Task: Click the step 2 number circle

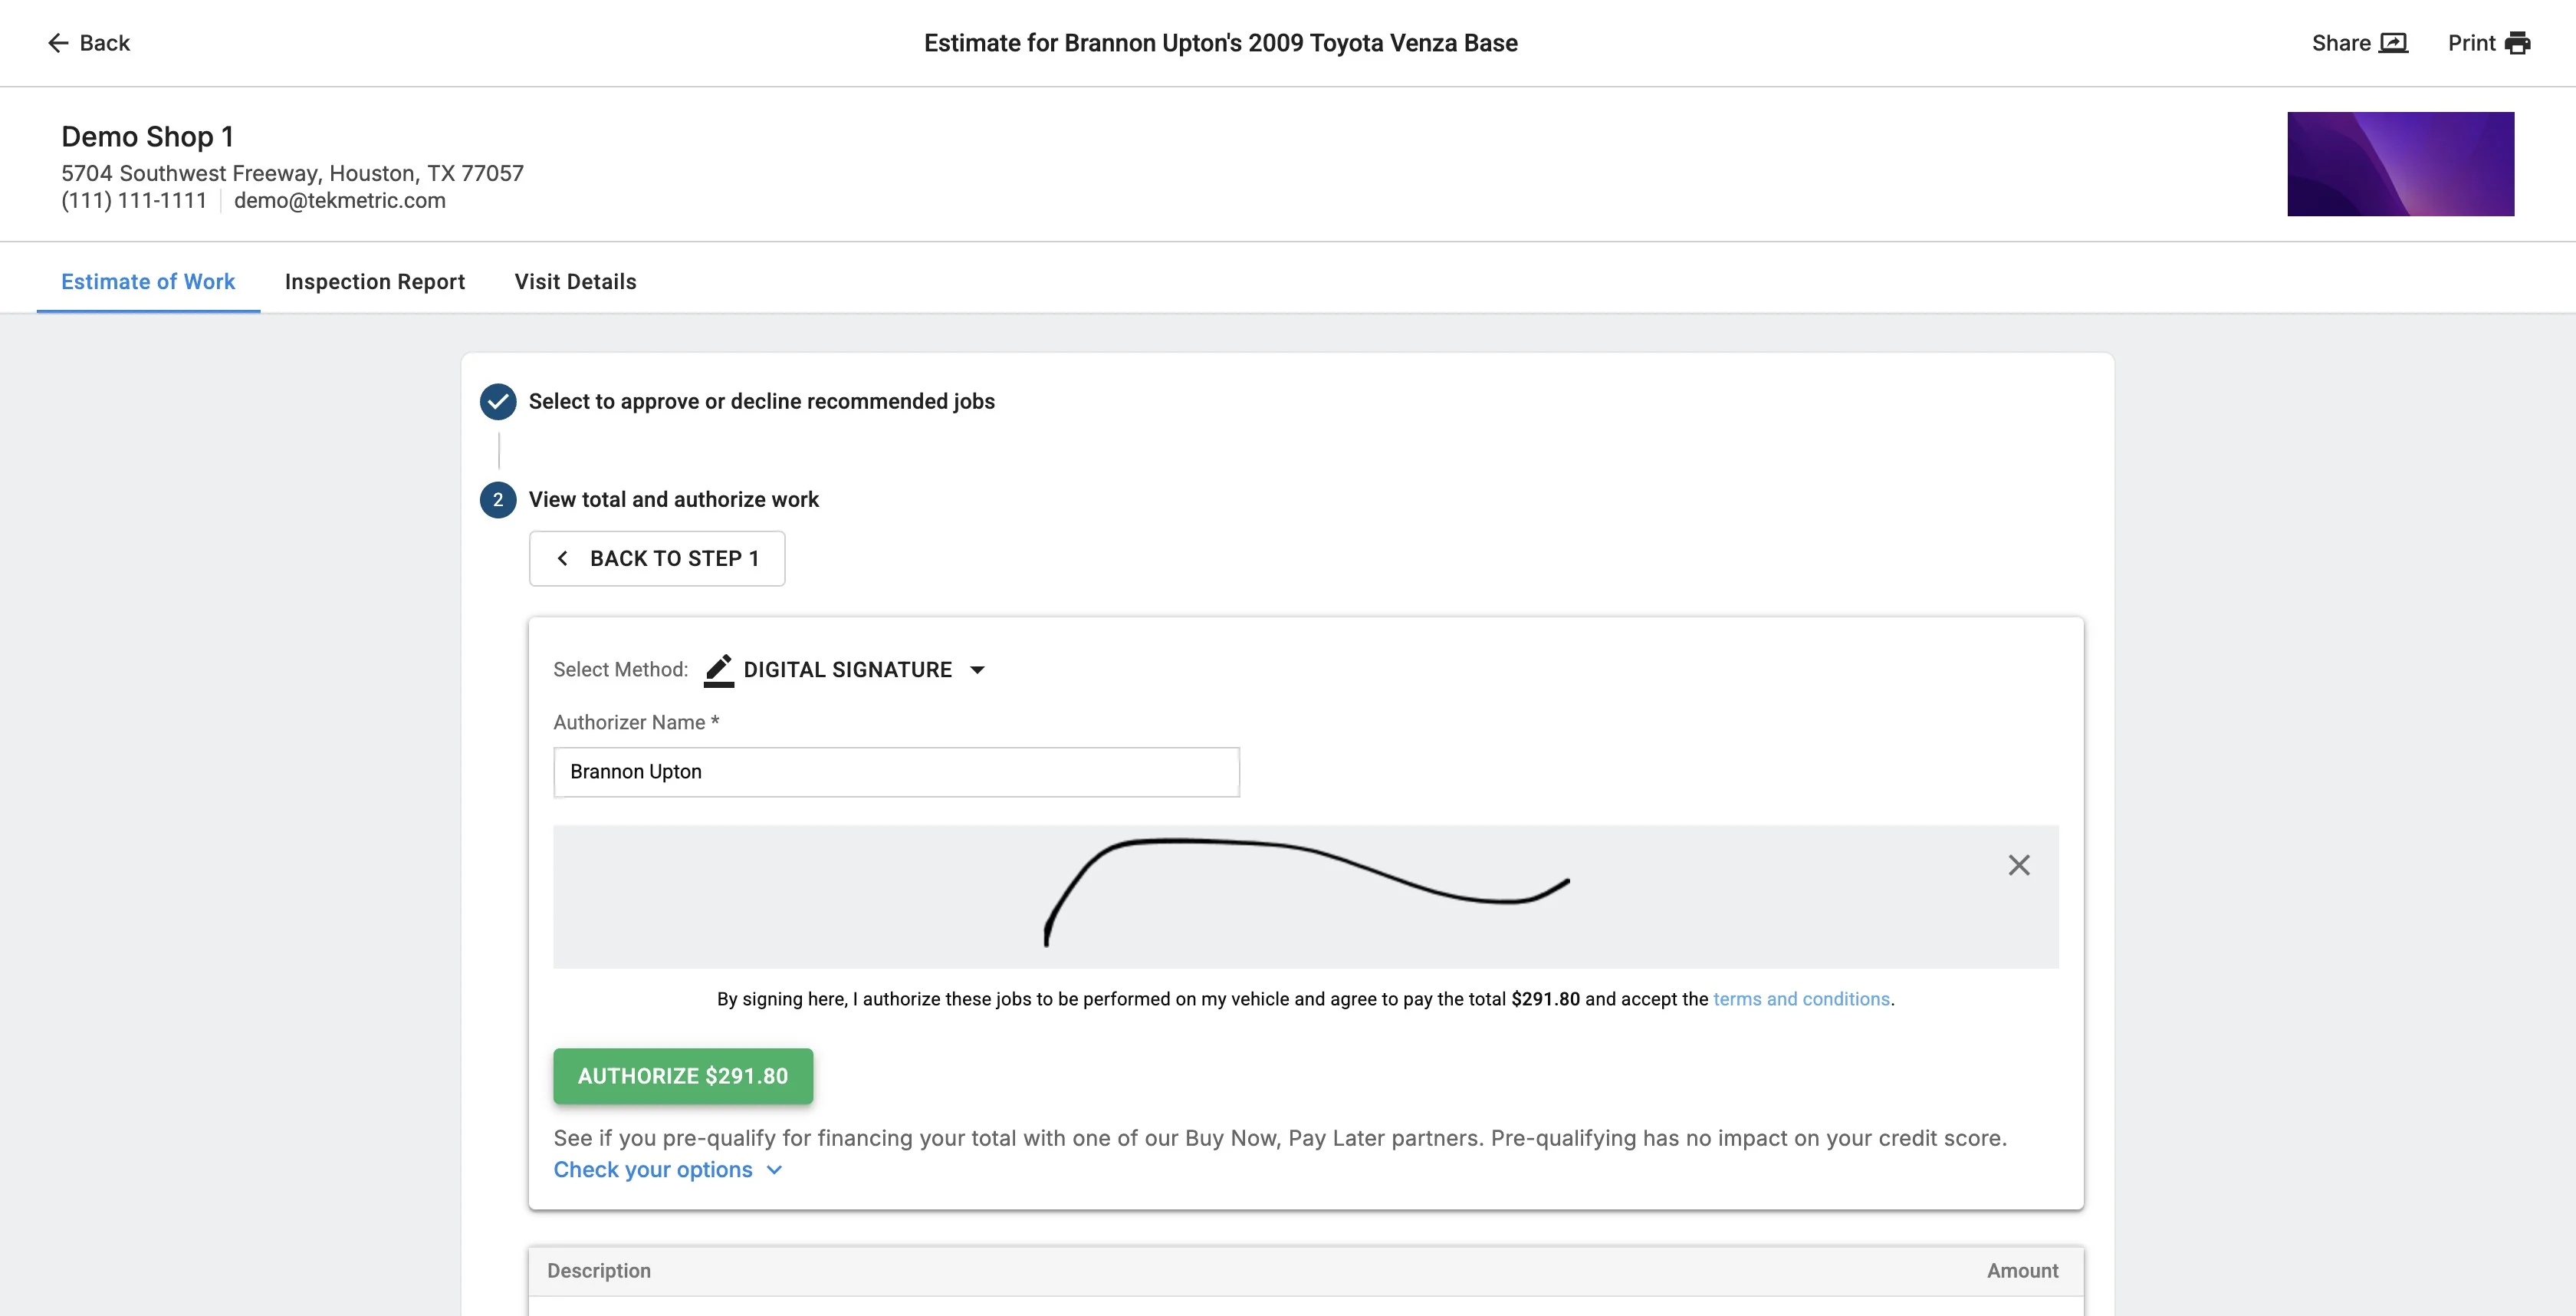Action: [x=498, y=499]
